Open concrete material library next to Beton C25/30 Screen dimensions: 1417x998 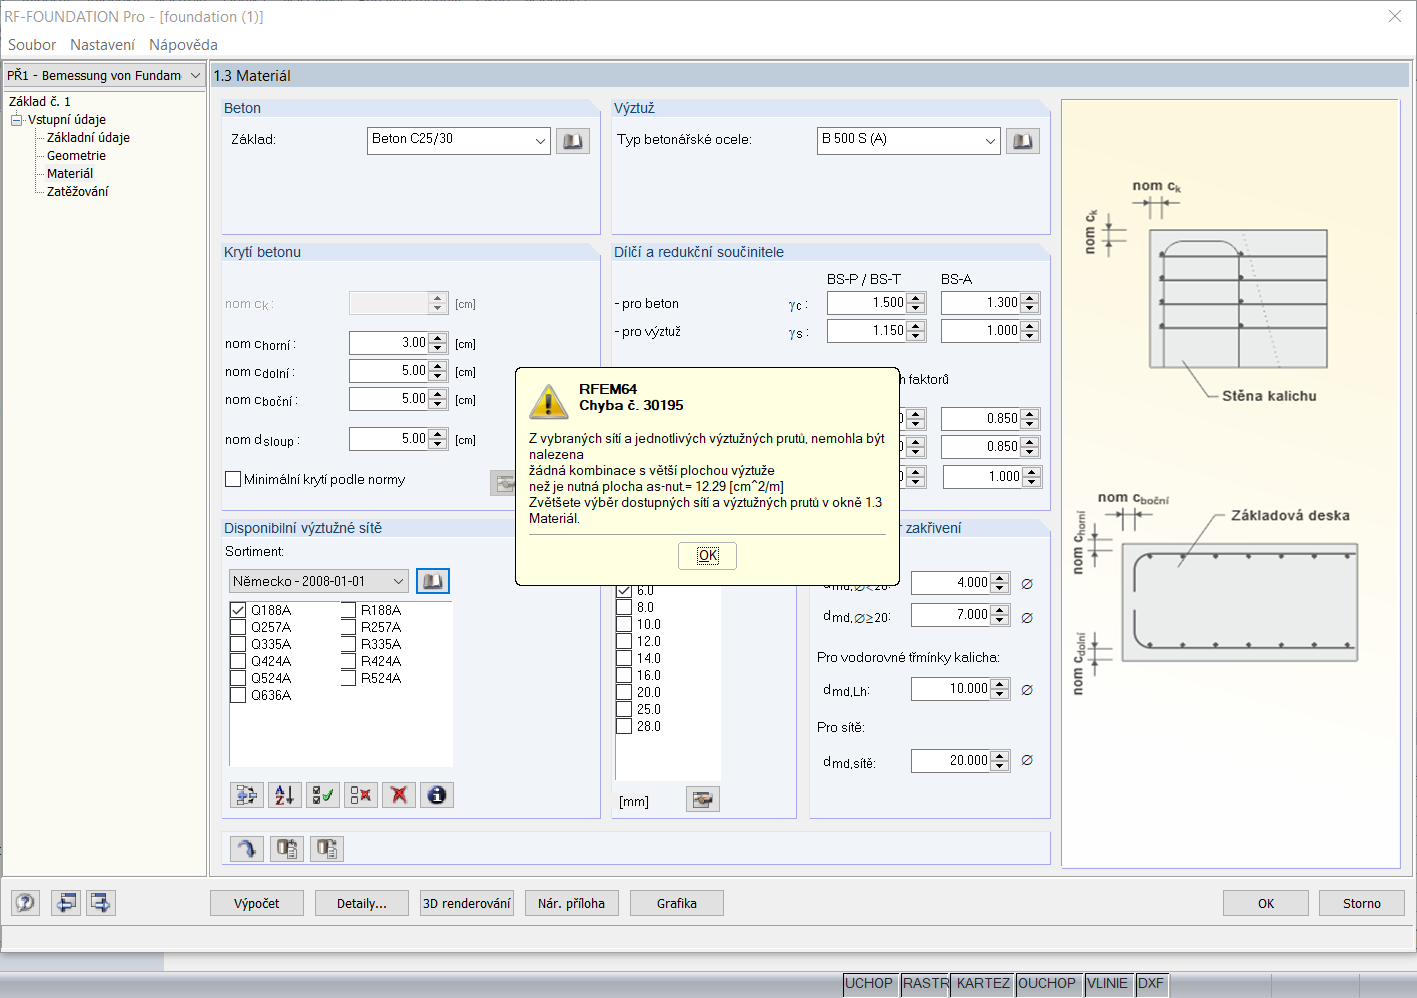(x=573, y=141)
